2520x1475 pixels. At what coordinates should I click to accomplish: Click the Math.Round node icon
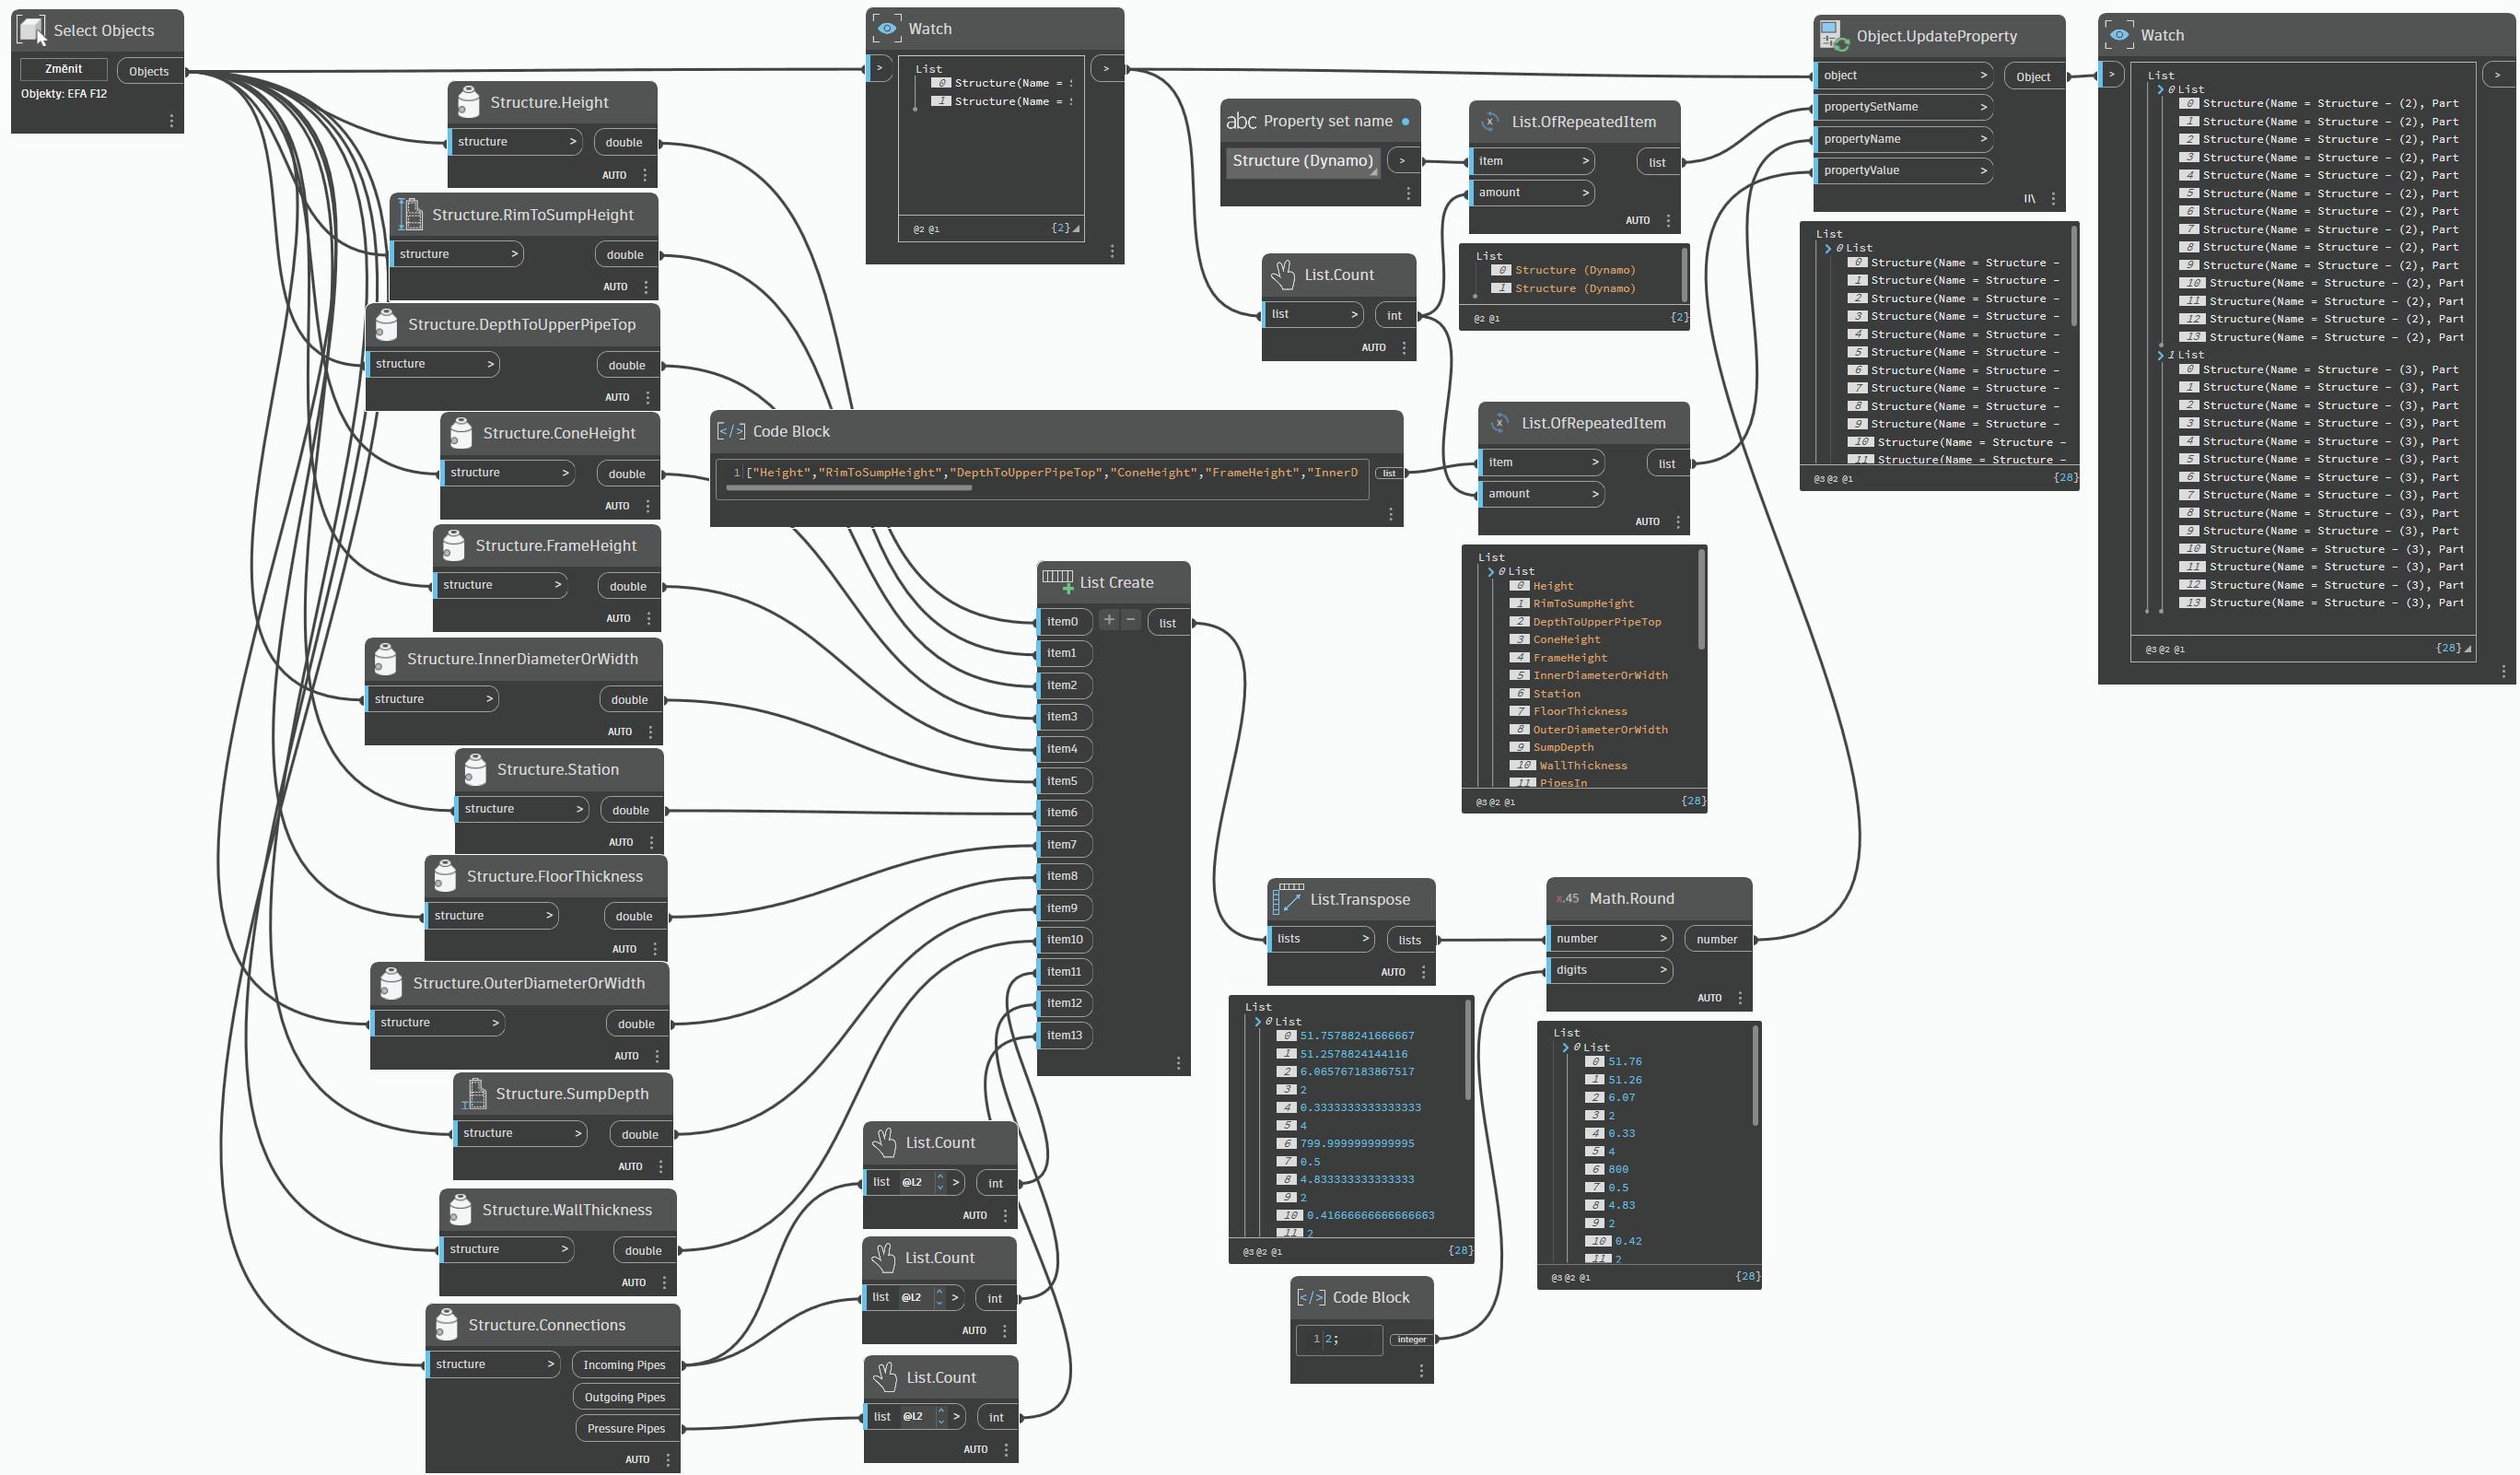[1566, 898]
